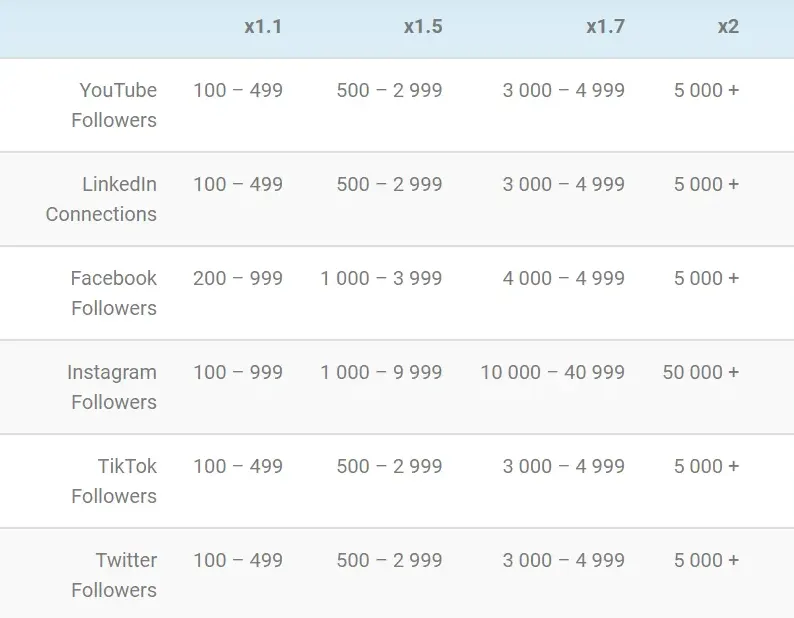Click the x1.5 column header
794x618 pixels.
tap(423, 27)
